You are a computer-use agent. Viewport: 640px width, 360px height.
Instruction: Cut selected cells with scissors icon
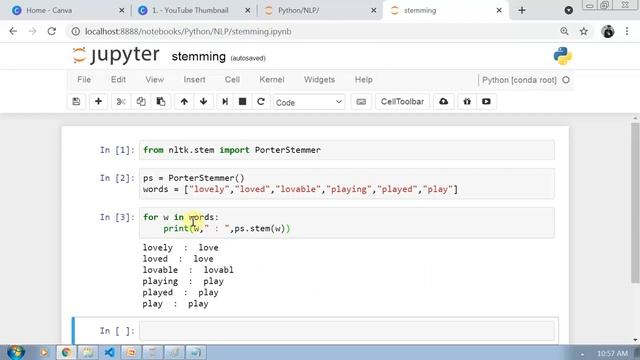click(x=121, y=102)
